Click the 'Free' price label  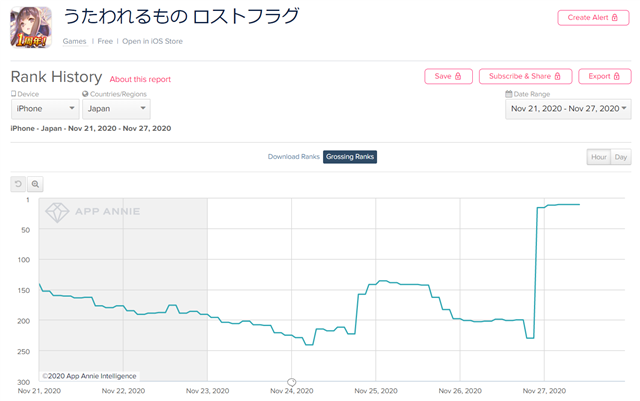pyautogui.click(x=105, y=41)
